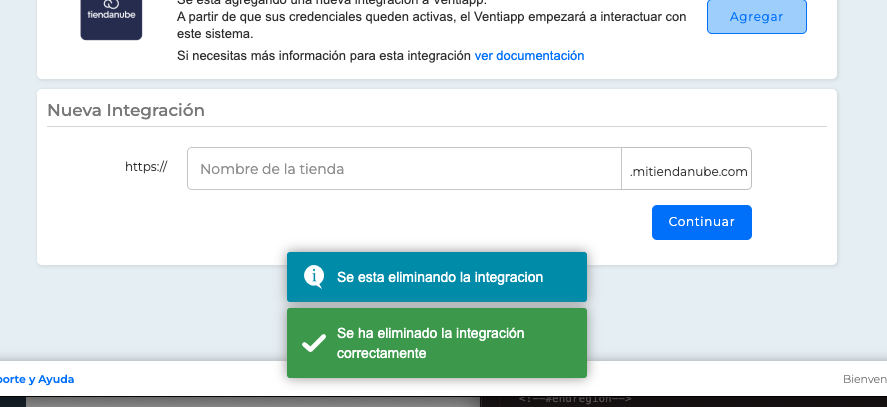Click the Nueva Integración heading
Screen dimensions: 887x407
pos(126,110)
